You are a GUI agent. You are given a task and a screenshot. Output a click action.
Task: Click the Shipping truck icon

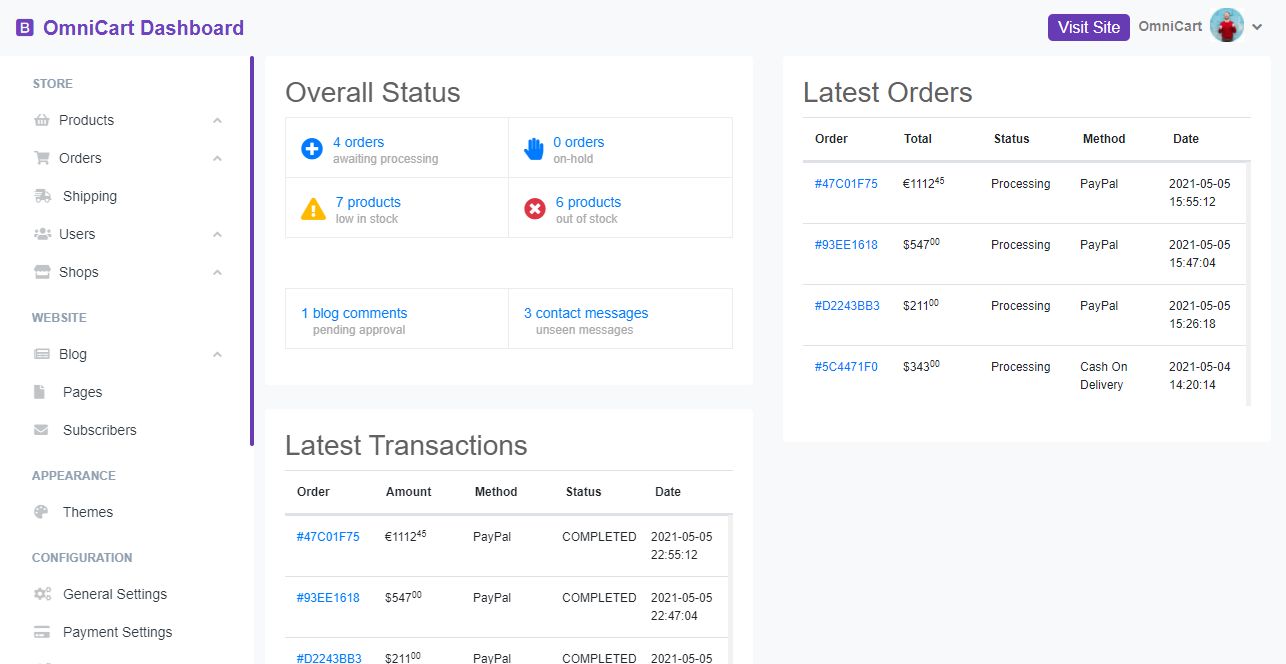click(x=43, y=196)
